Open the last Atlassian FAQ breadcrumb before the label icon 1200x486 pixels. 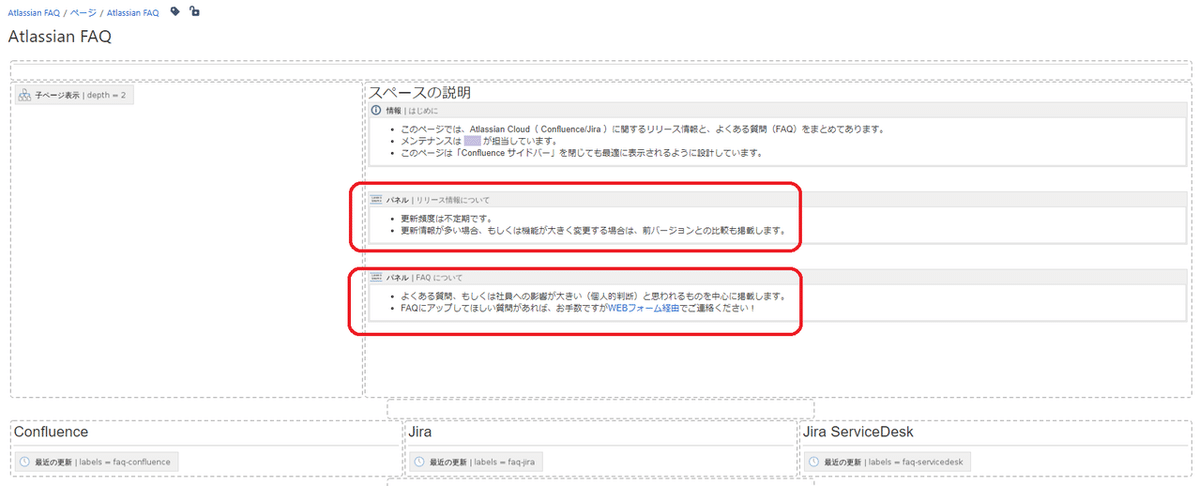(x=132, y=13)
